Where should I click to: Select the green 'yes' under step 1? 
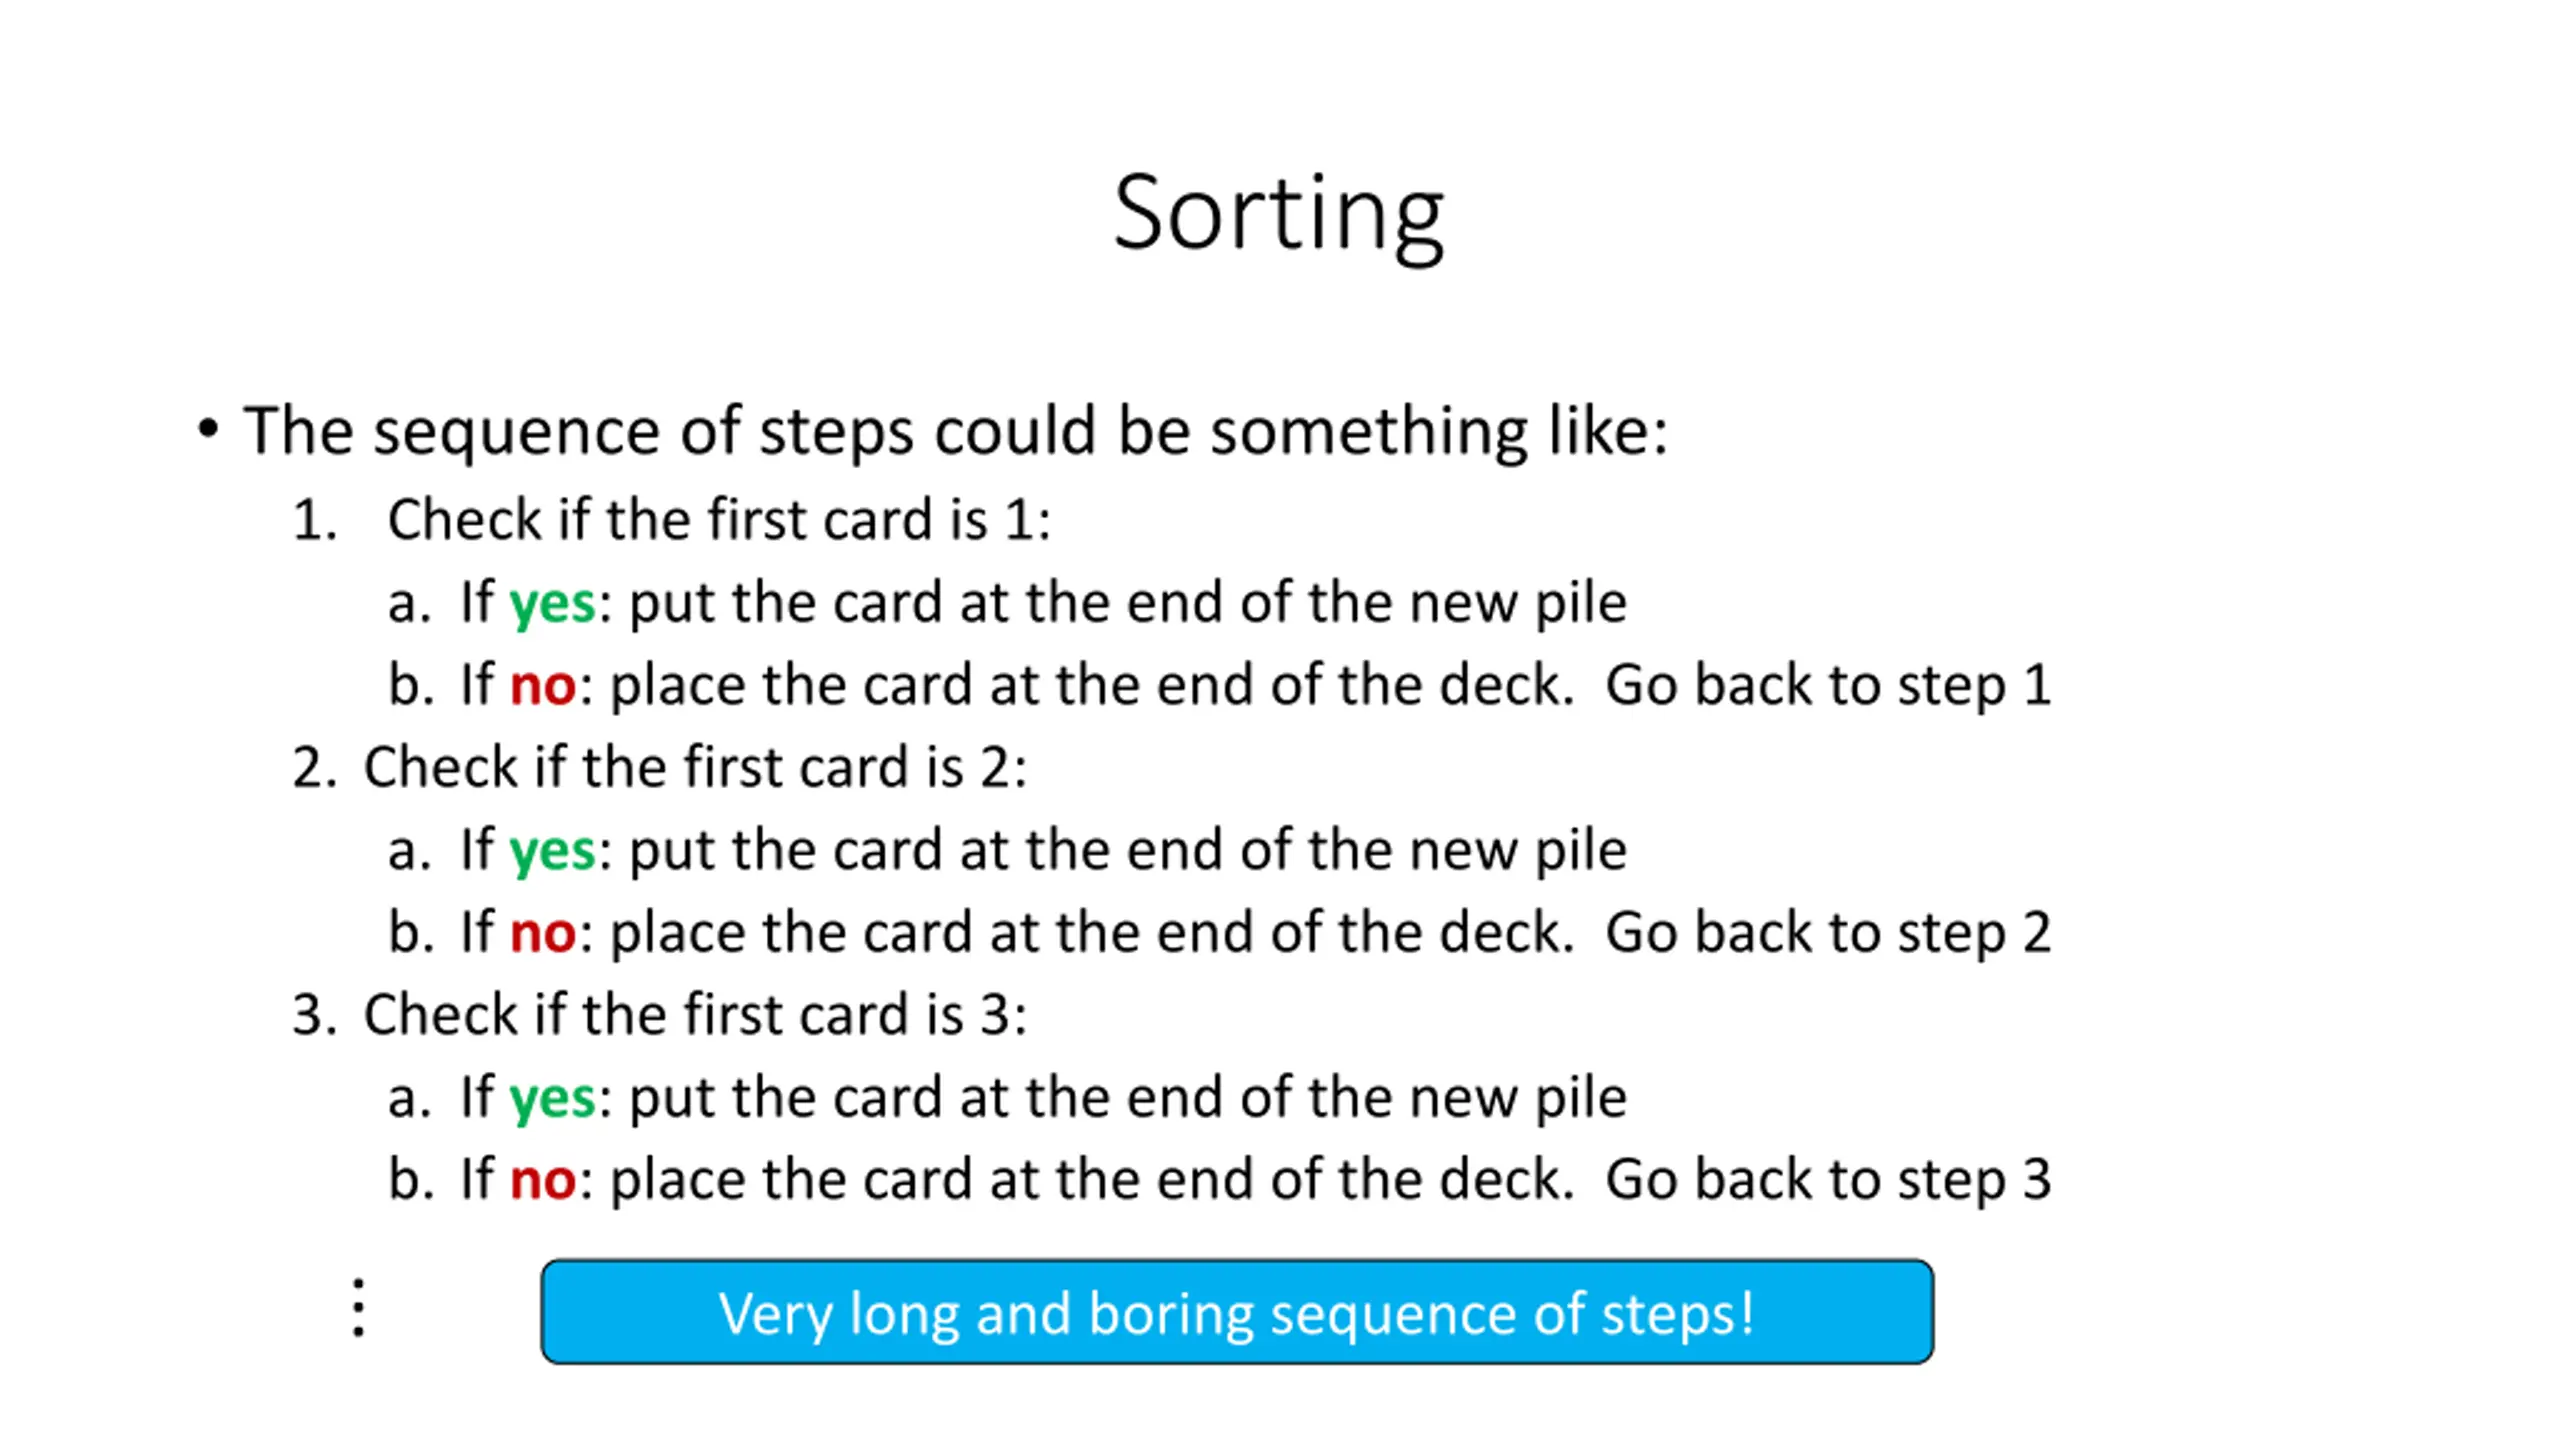552,603
